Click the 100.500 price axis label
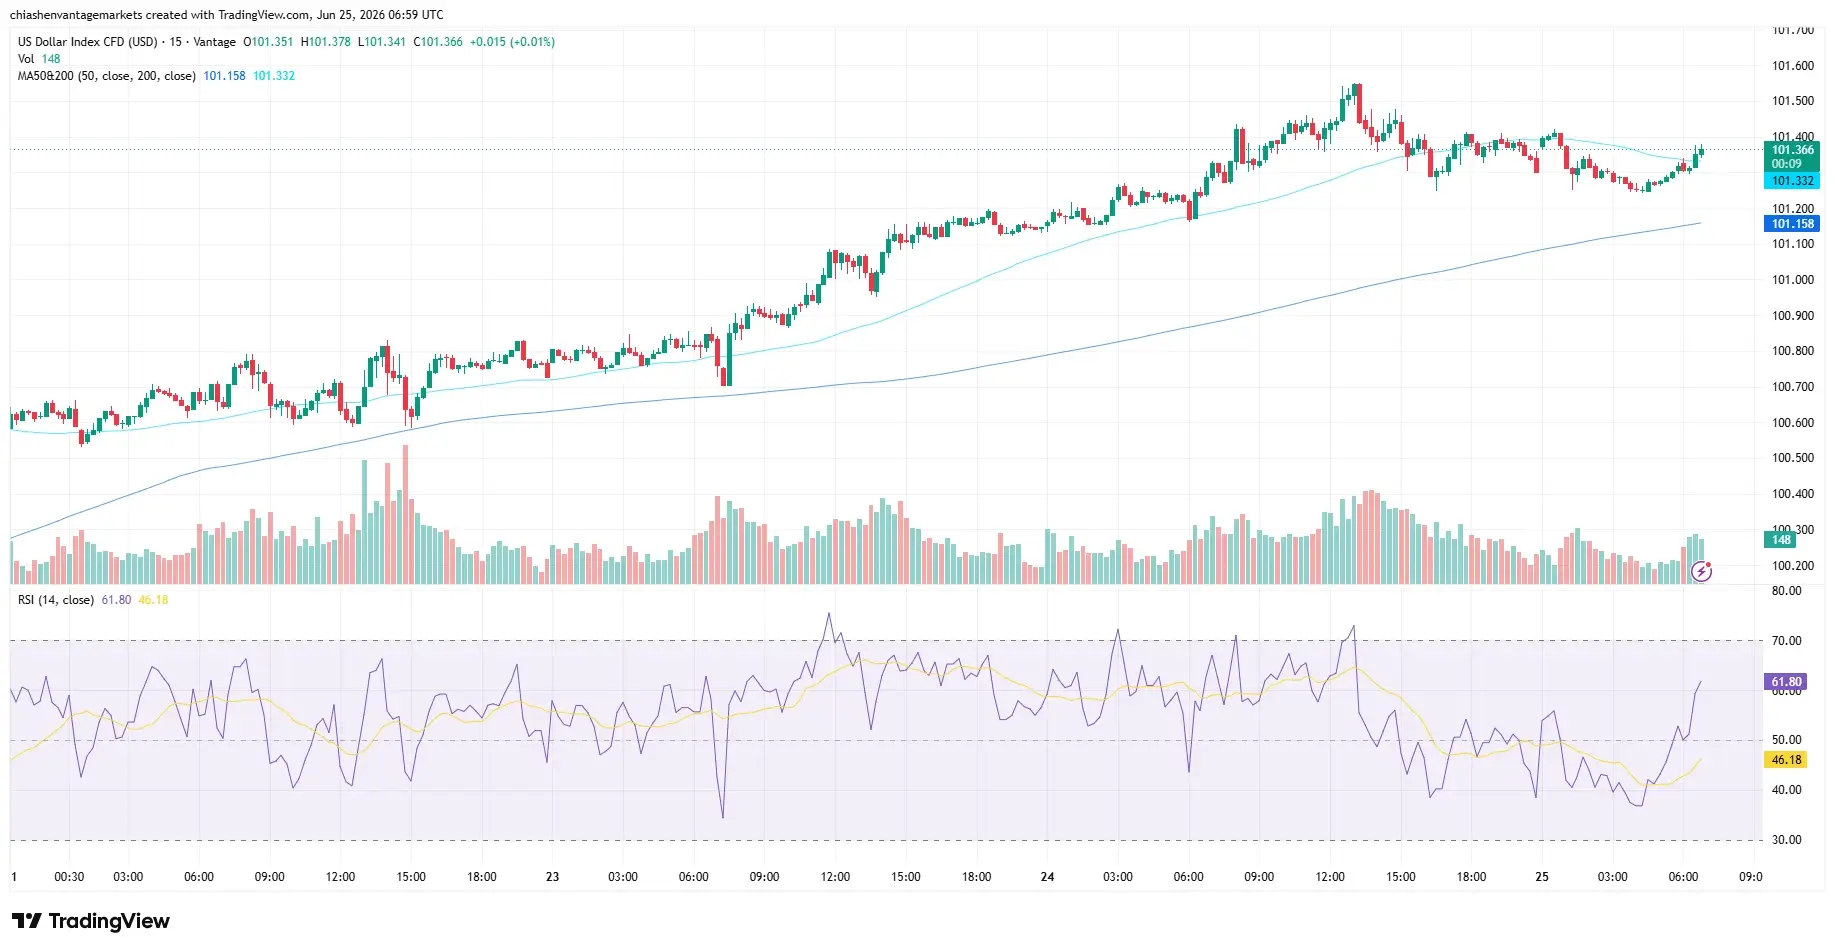 1793,458
